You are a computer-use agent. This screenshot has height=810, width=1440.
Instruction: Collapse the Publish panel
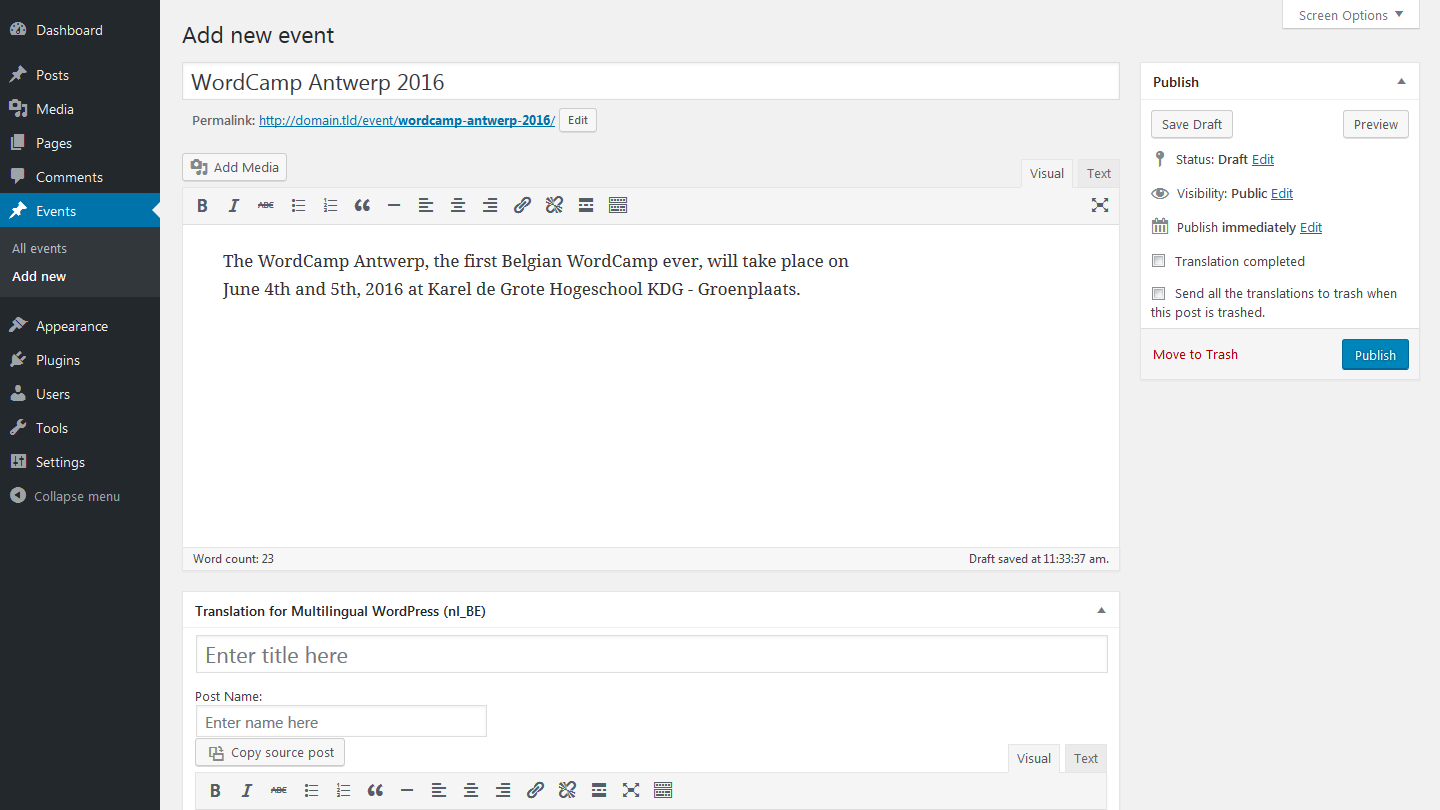point(1401,82)
